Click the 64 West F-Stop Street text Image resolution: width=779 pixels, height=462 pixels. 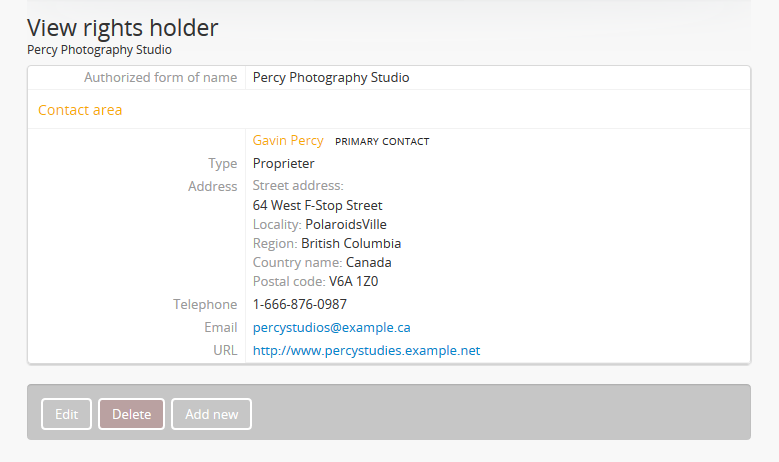[317, 205]
